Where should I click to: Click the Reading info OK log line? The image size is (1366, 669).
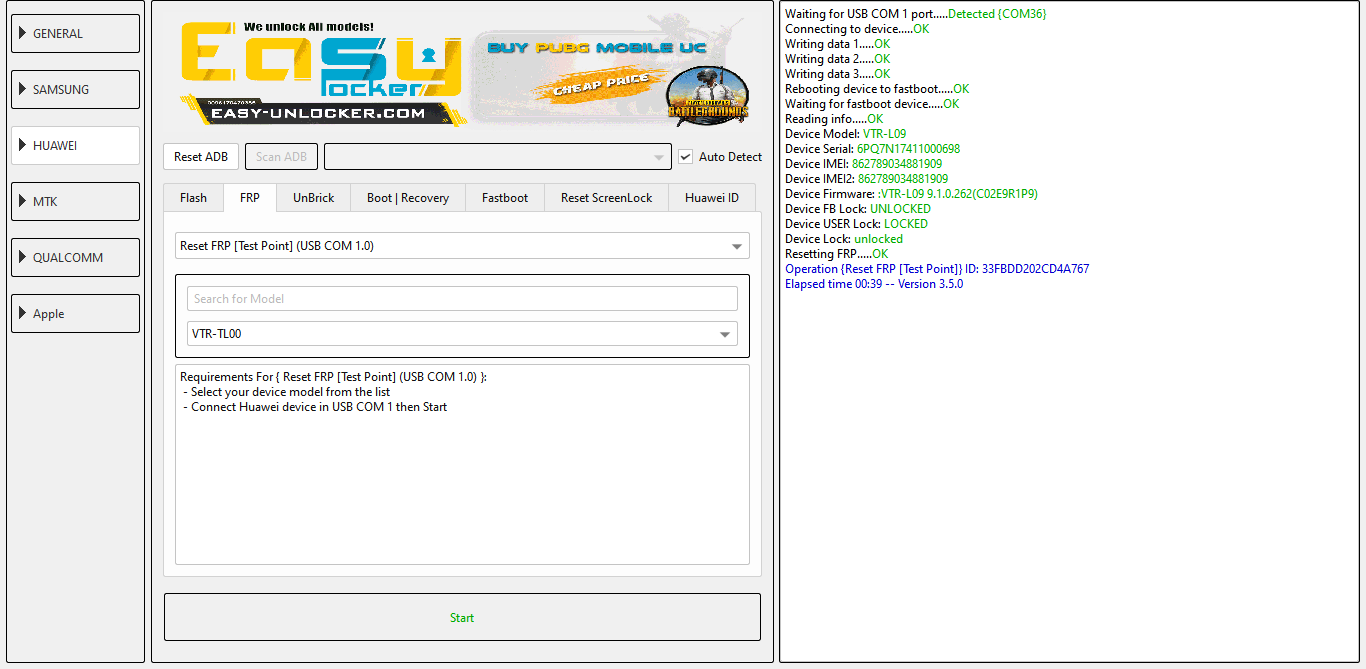[834, 119]
